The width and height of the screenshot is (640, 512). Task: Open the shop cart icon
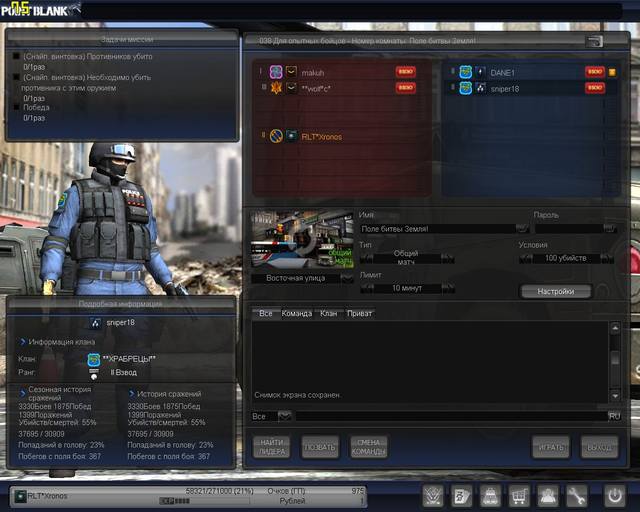(x=519, y=496)
